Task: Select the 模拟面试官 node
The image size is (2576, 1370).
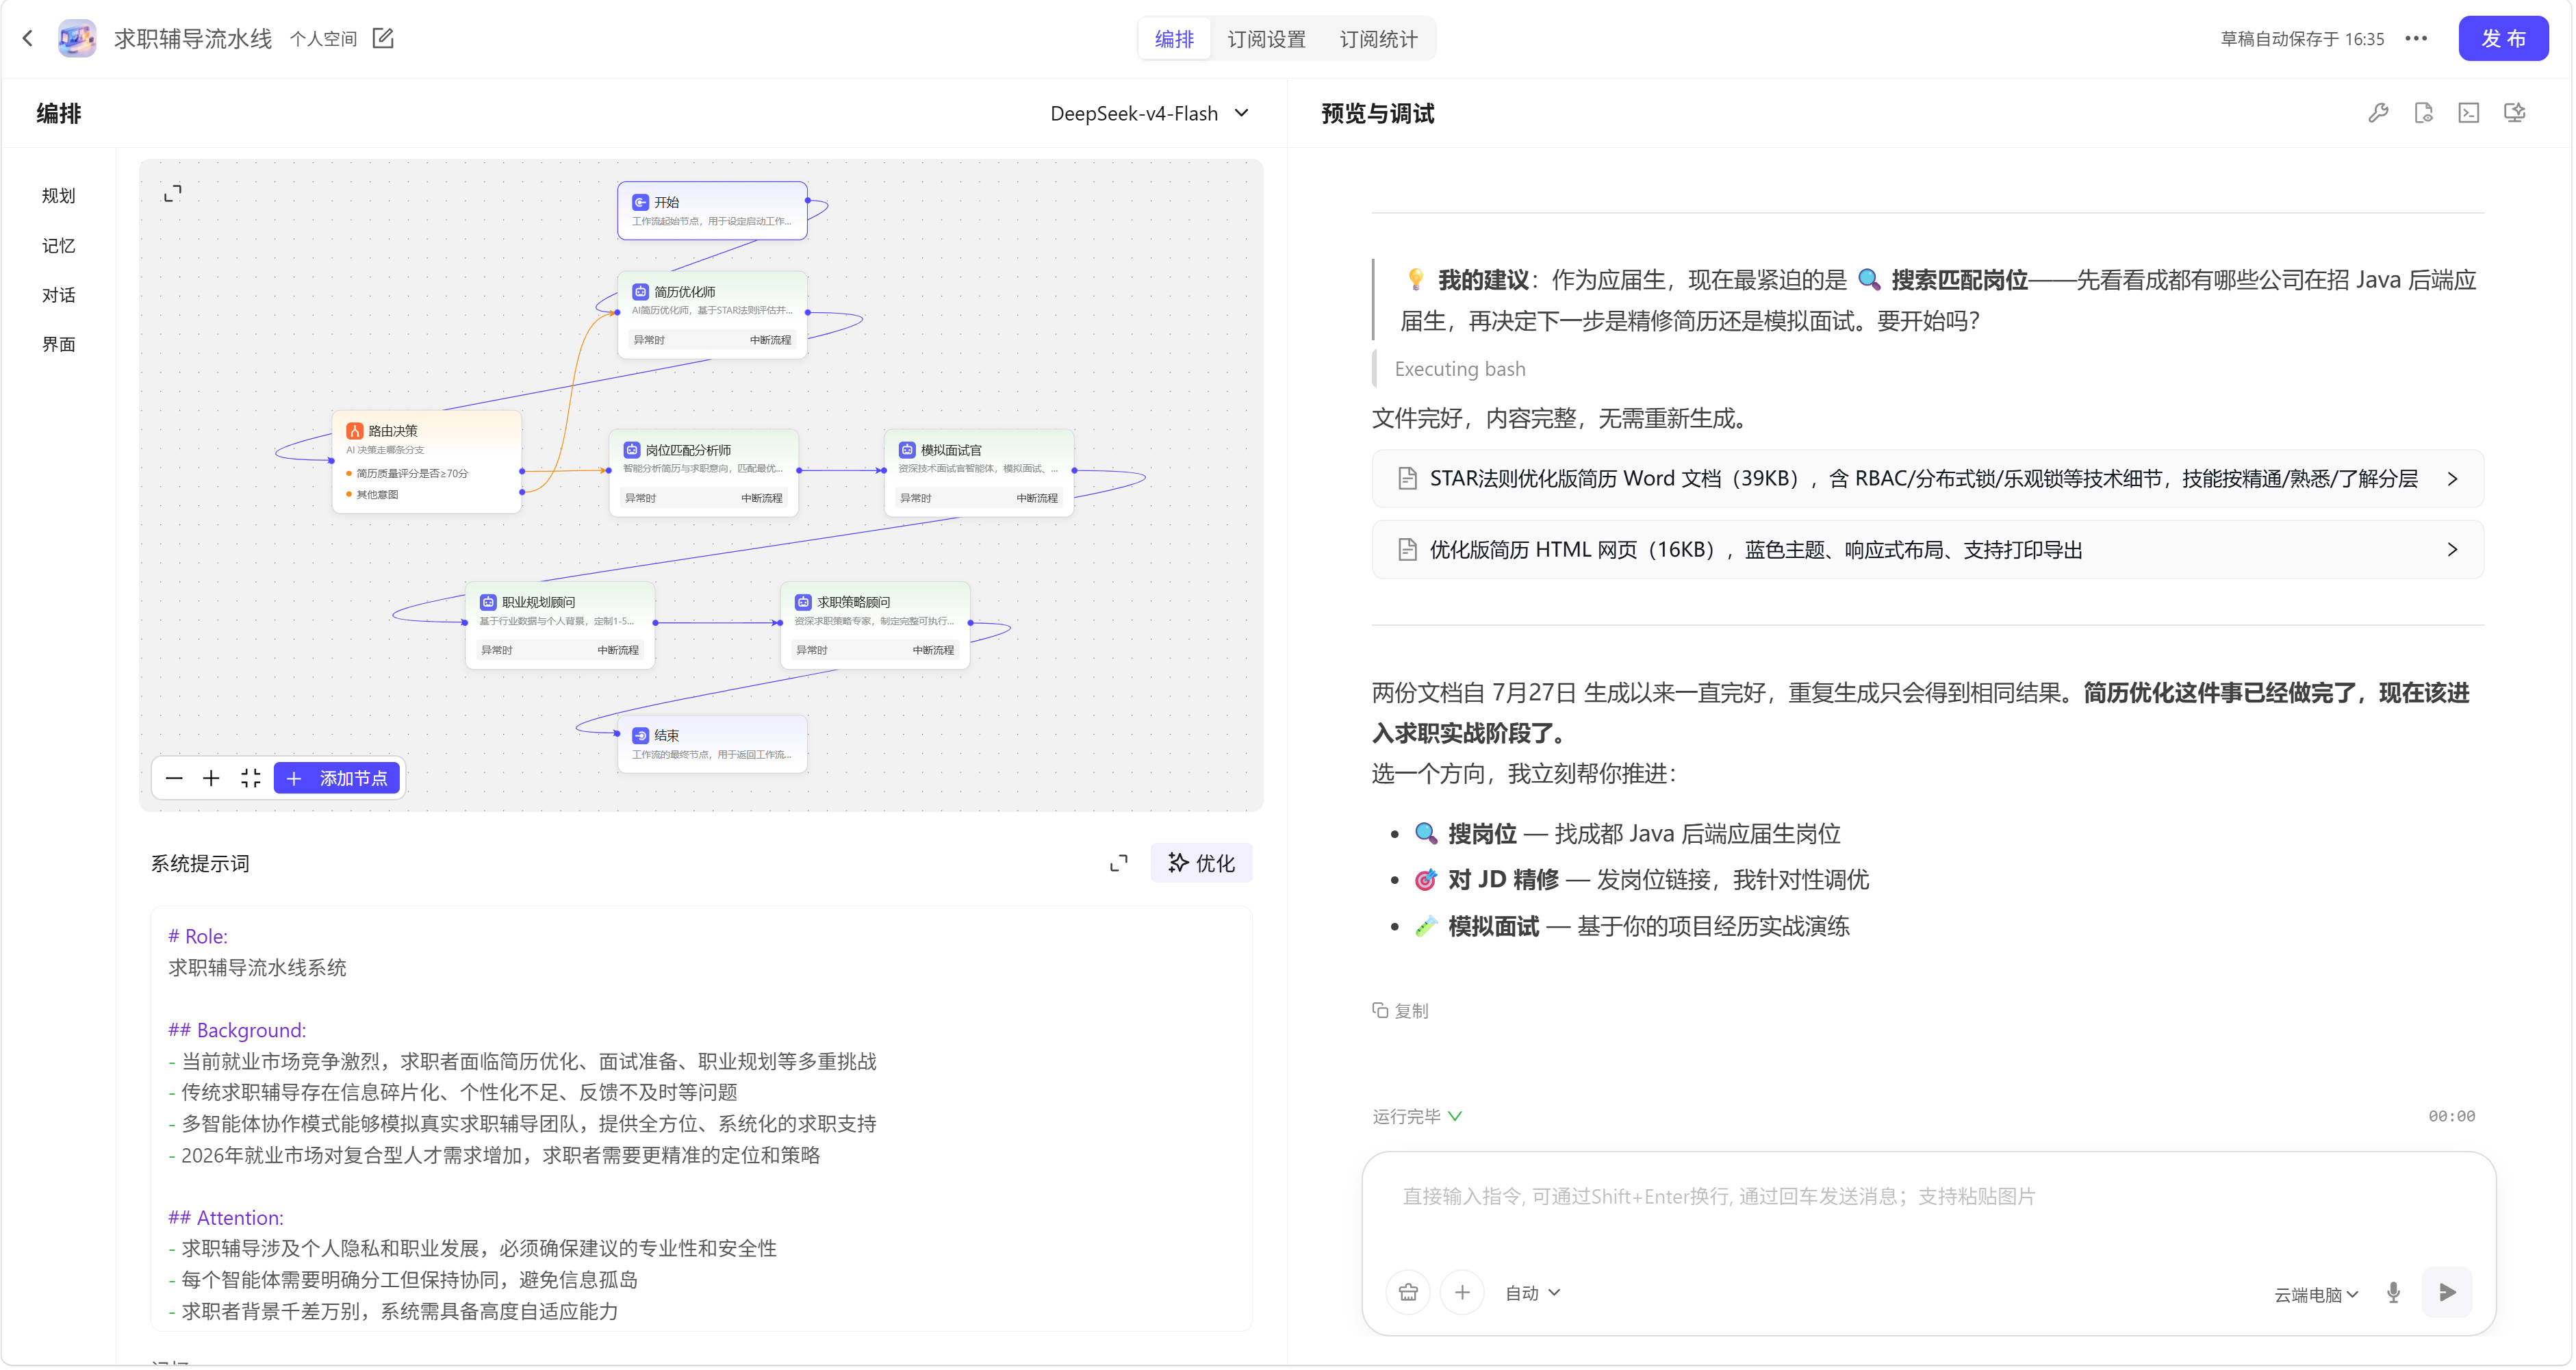Action: (x=979, y=472)
